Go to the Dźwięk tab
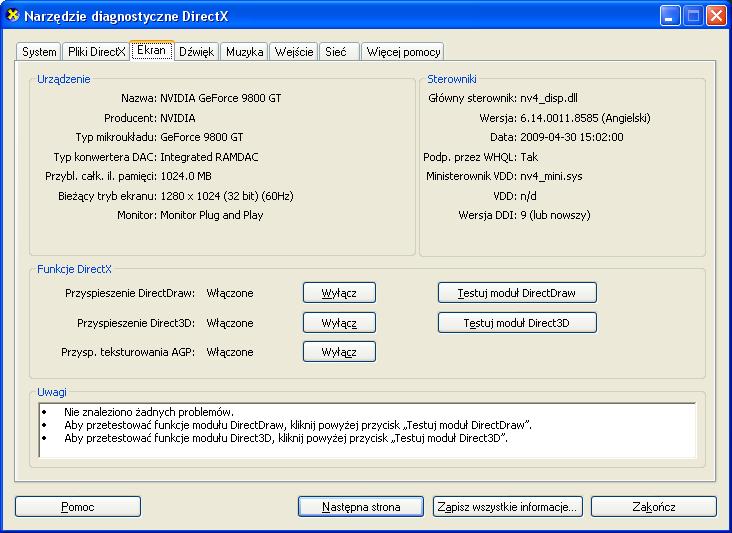The width and height of the screenshot is (732, 533). pos(197,52)
